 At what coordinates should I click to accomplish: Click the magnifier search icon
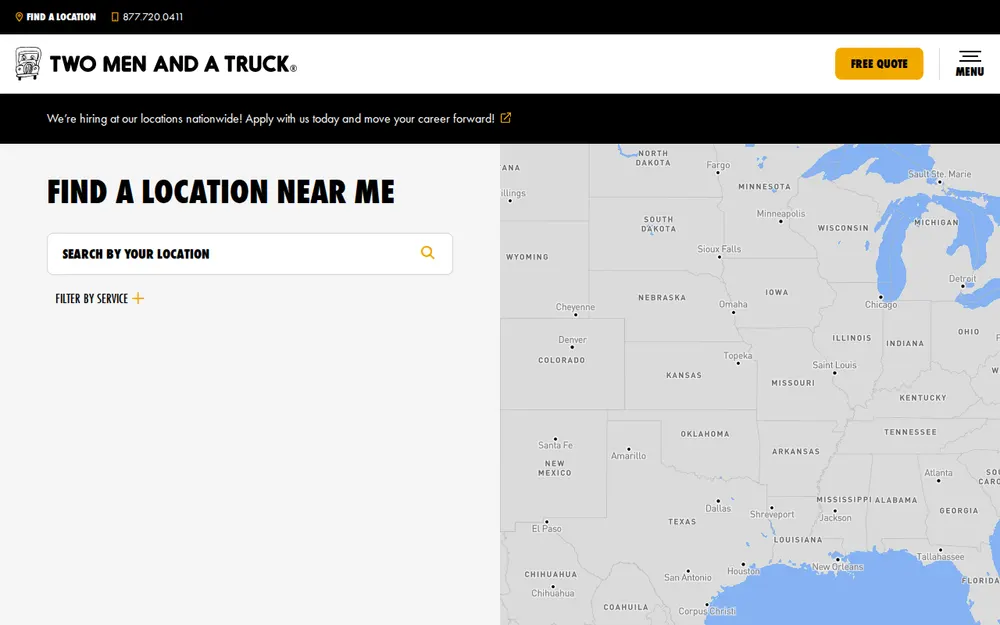pos(428,253)
